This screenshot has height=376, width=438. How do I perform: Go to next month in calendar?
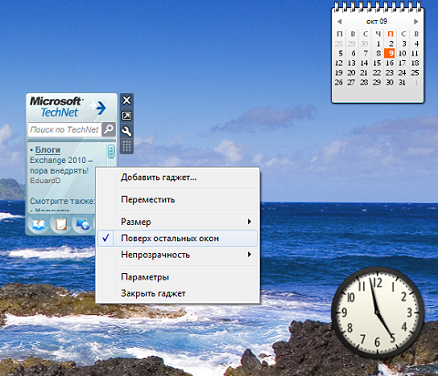point(416,21)
